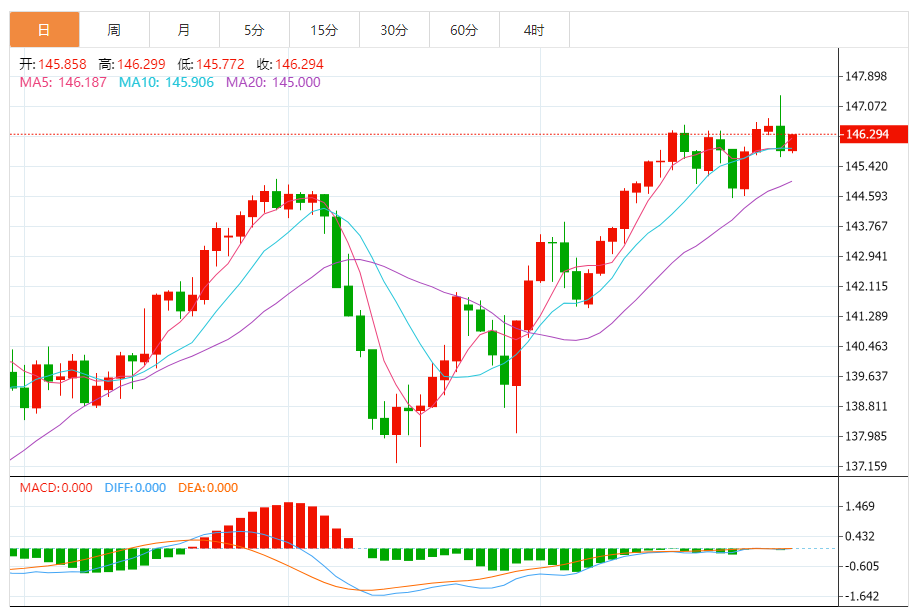Click the DEA value label
The image size is (911, 607).
[x=208, y=487]
